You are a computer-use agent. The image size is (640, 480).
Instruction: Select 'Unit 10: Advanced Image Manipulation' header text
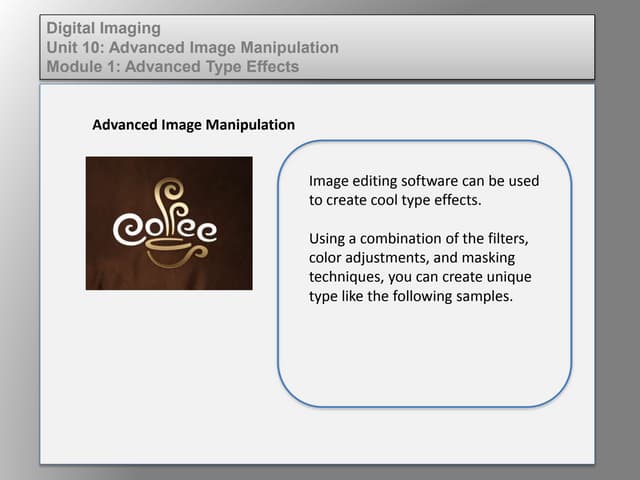pos(192,48)
